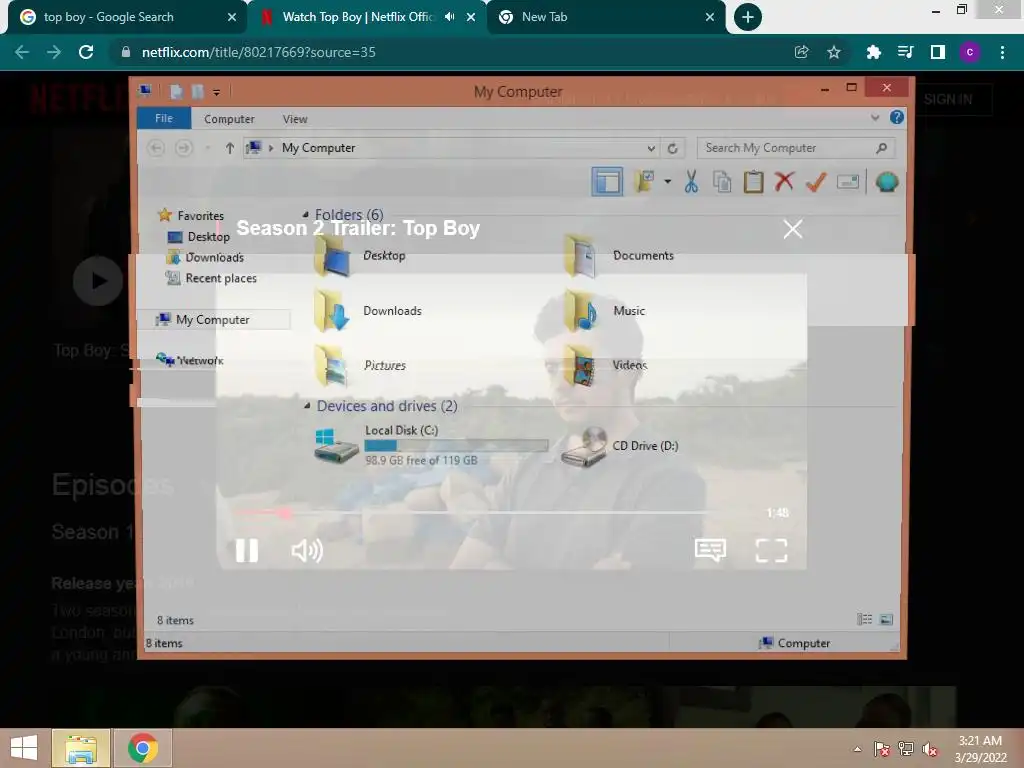Click the Copy toolbar icon
Image resolution: width=1024 pixels, height=768 pixels.
(722, 182)
